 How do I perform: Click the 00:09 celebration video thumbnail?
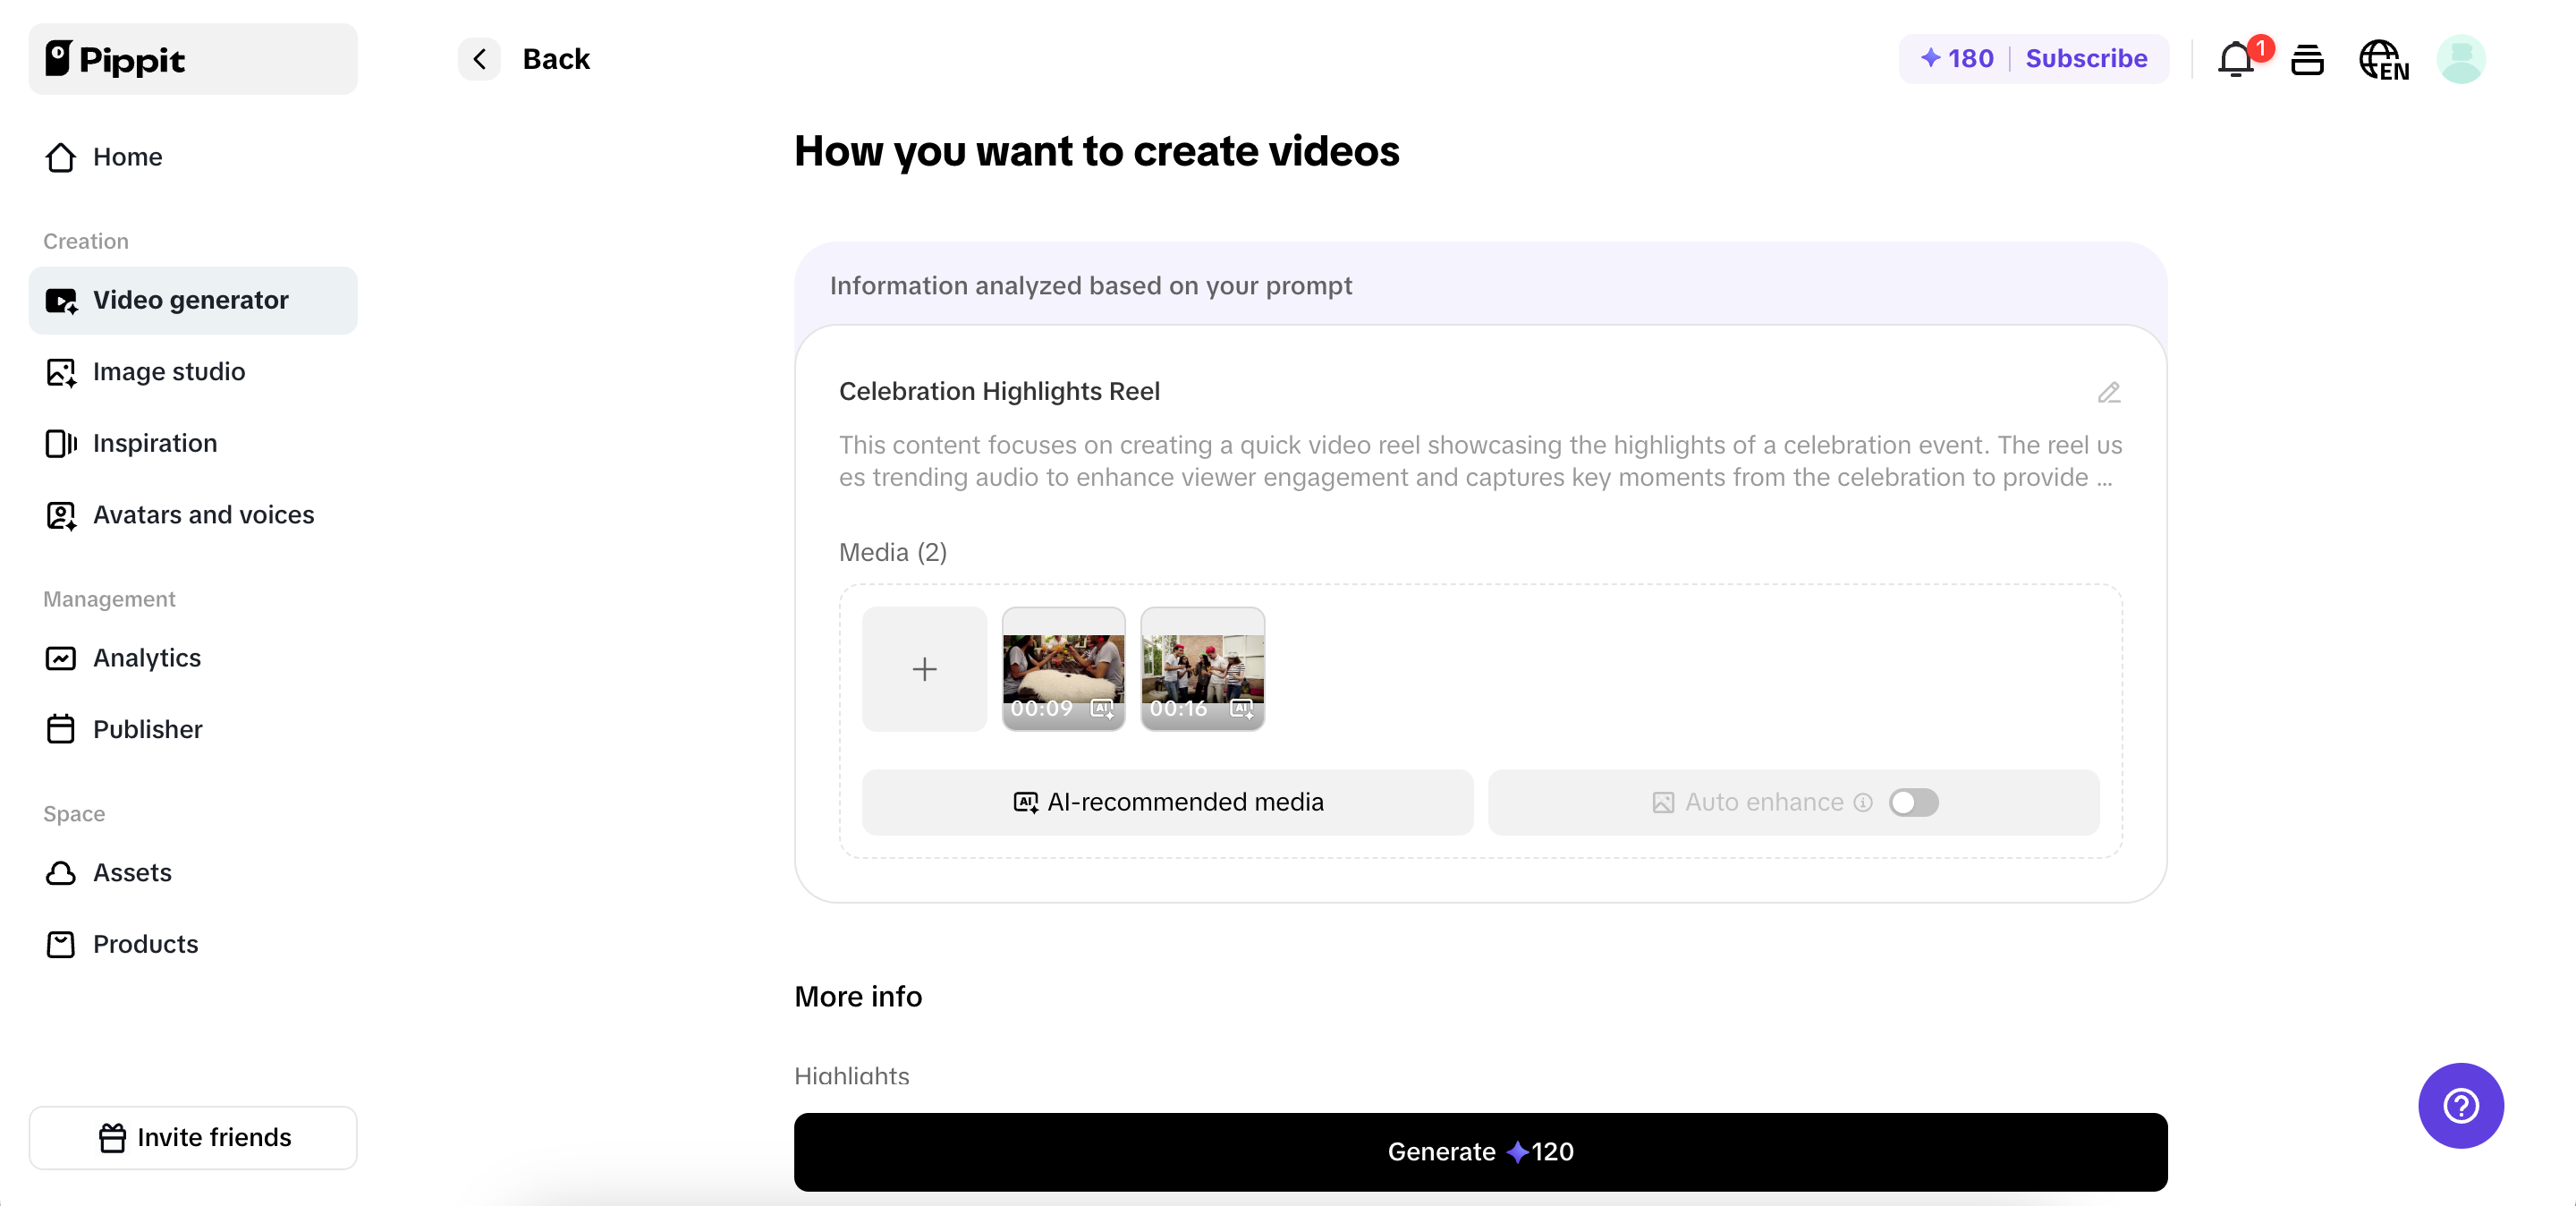[1063, 669]
